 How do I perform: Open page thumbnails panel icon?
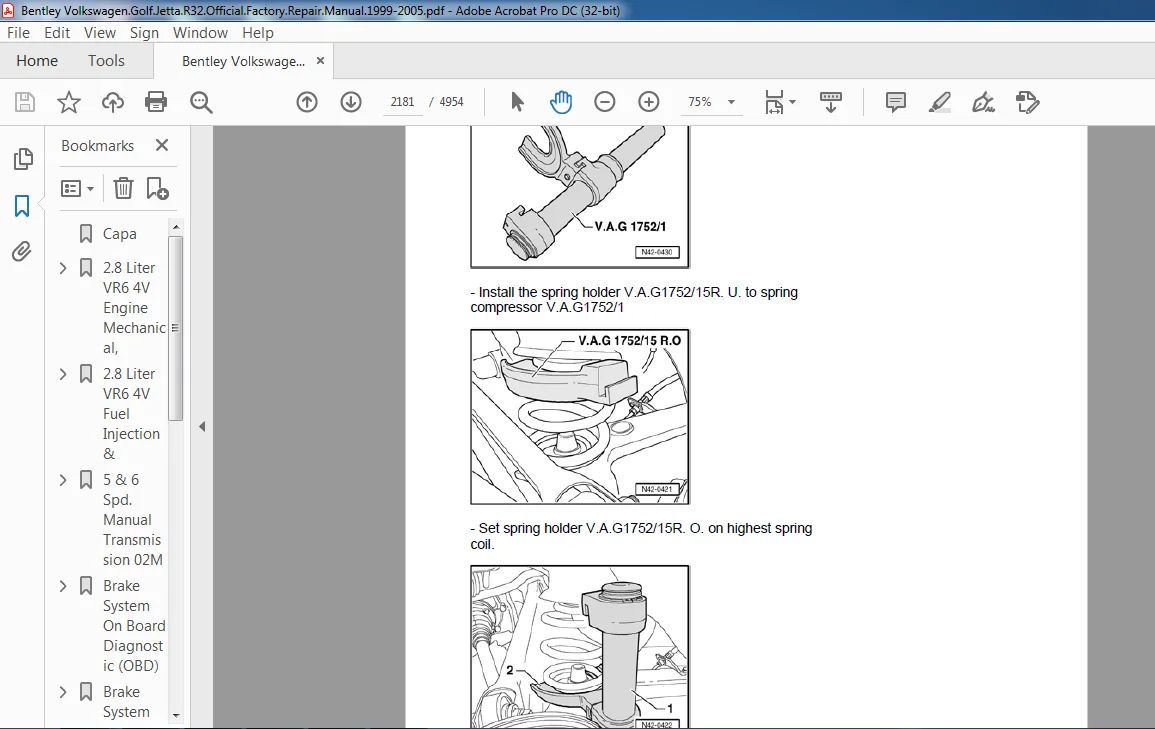23,158
